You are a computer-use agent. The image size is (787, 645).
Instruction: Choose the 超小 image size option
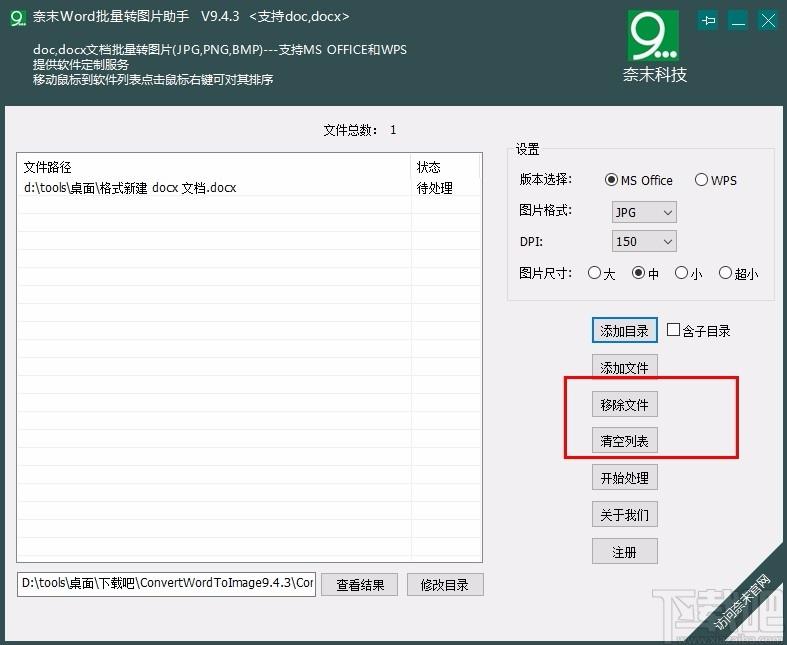pos(726,273)
